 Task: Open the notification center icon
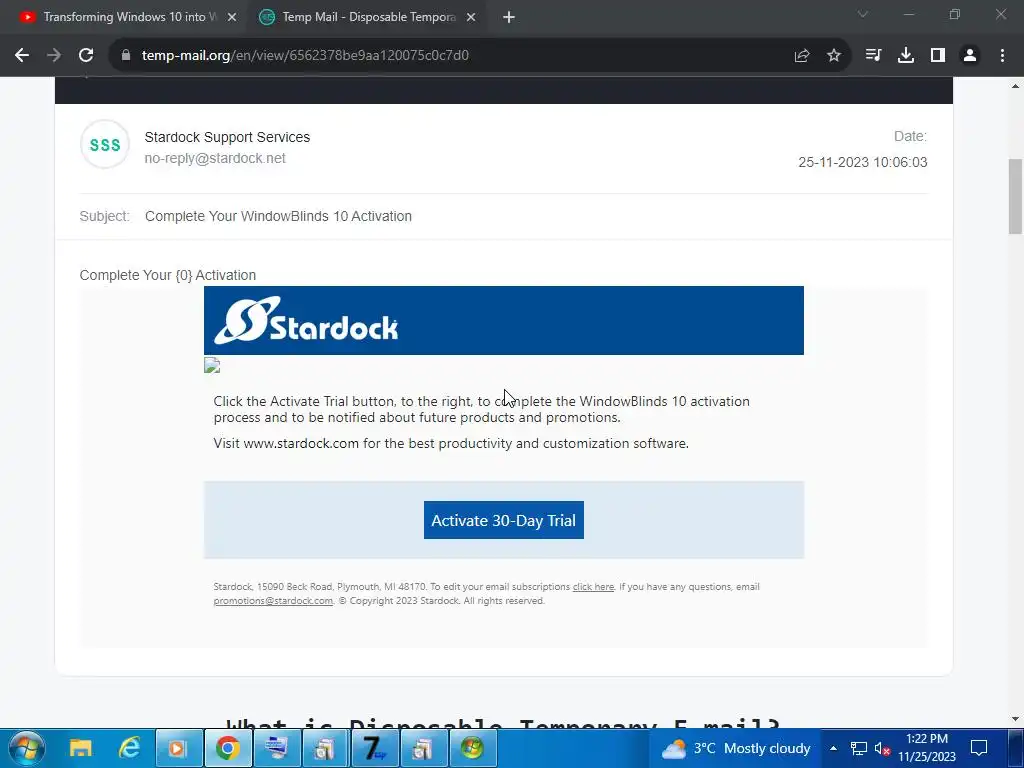(979, 748)
